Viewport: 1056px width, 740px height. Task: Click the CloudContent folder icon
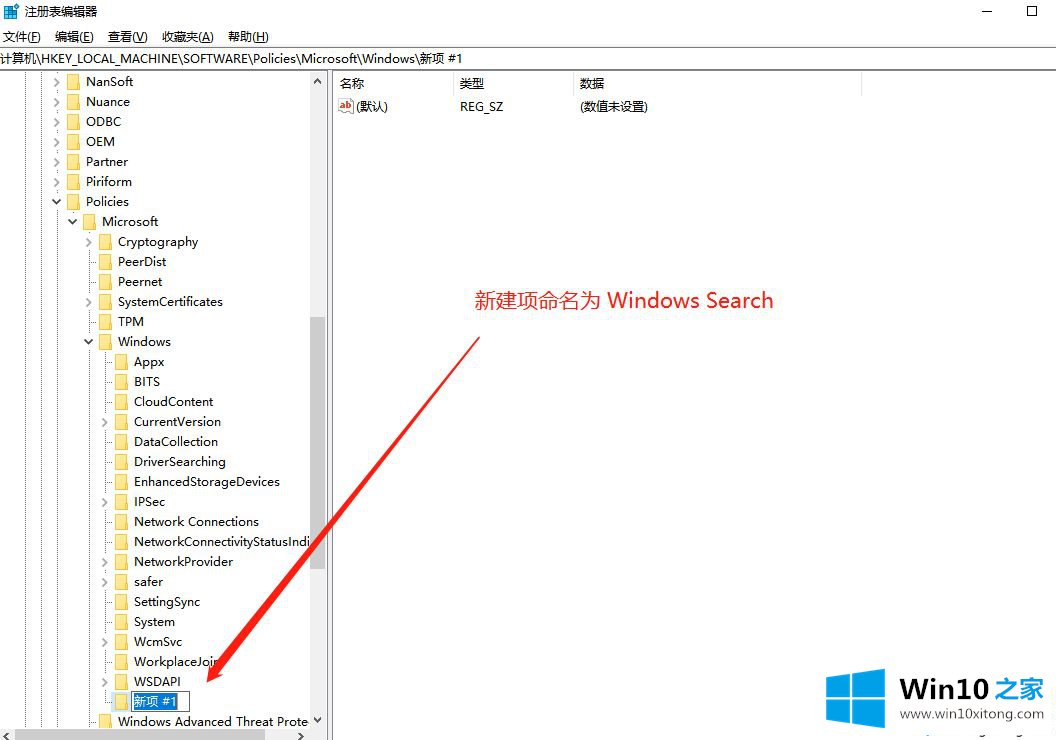pyautogui.click(x=121, y=402)
